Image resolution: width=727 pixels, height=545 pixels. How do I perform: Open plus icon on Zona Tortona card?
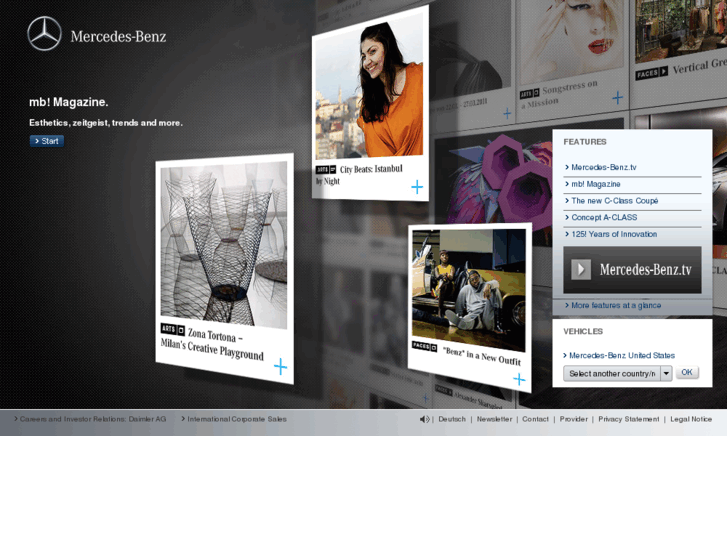coord(281,367)
